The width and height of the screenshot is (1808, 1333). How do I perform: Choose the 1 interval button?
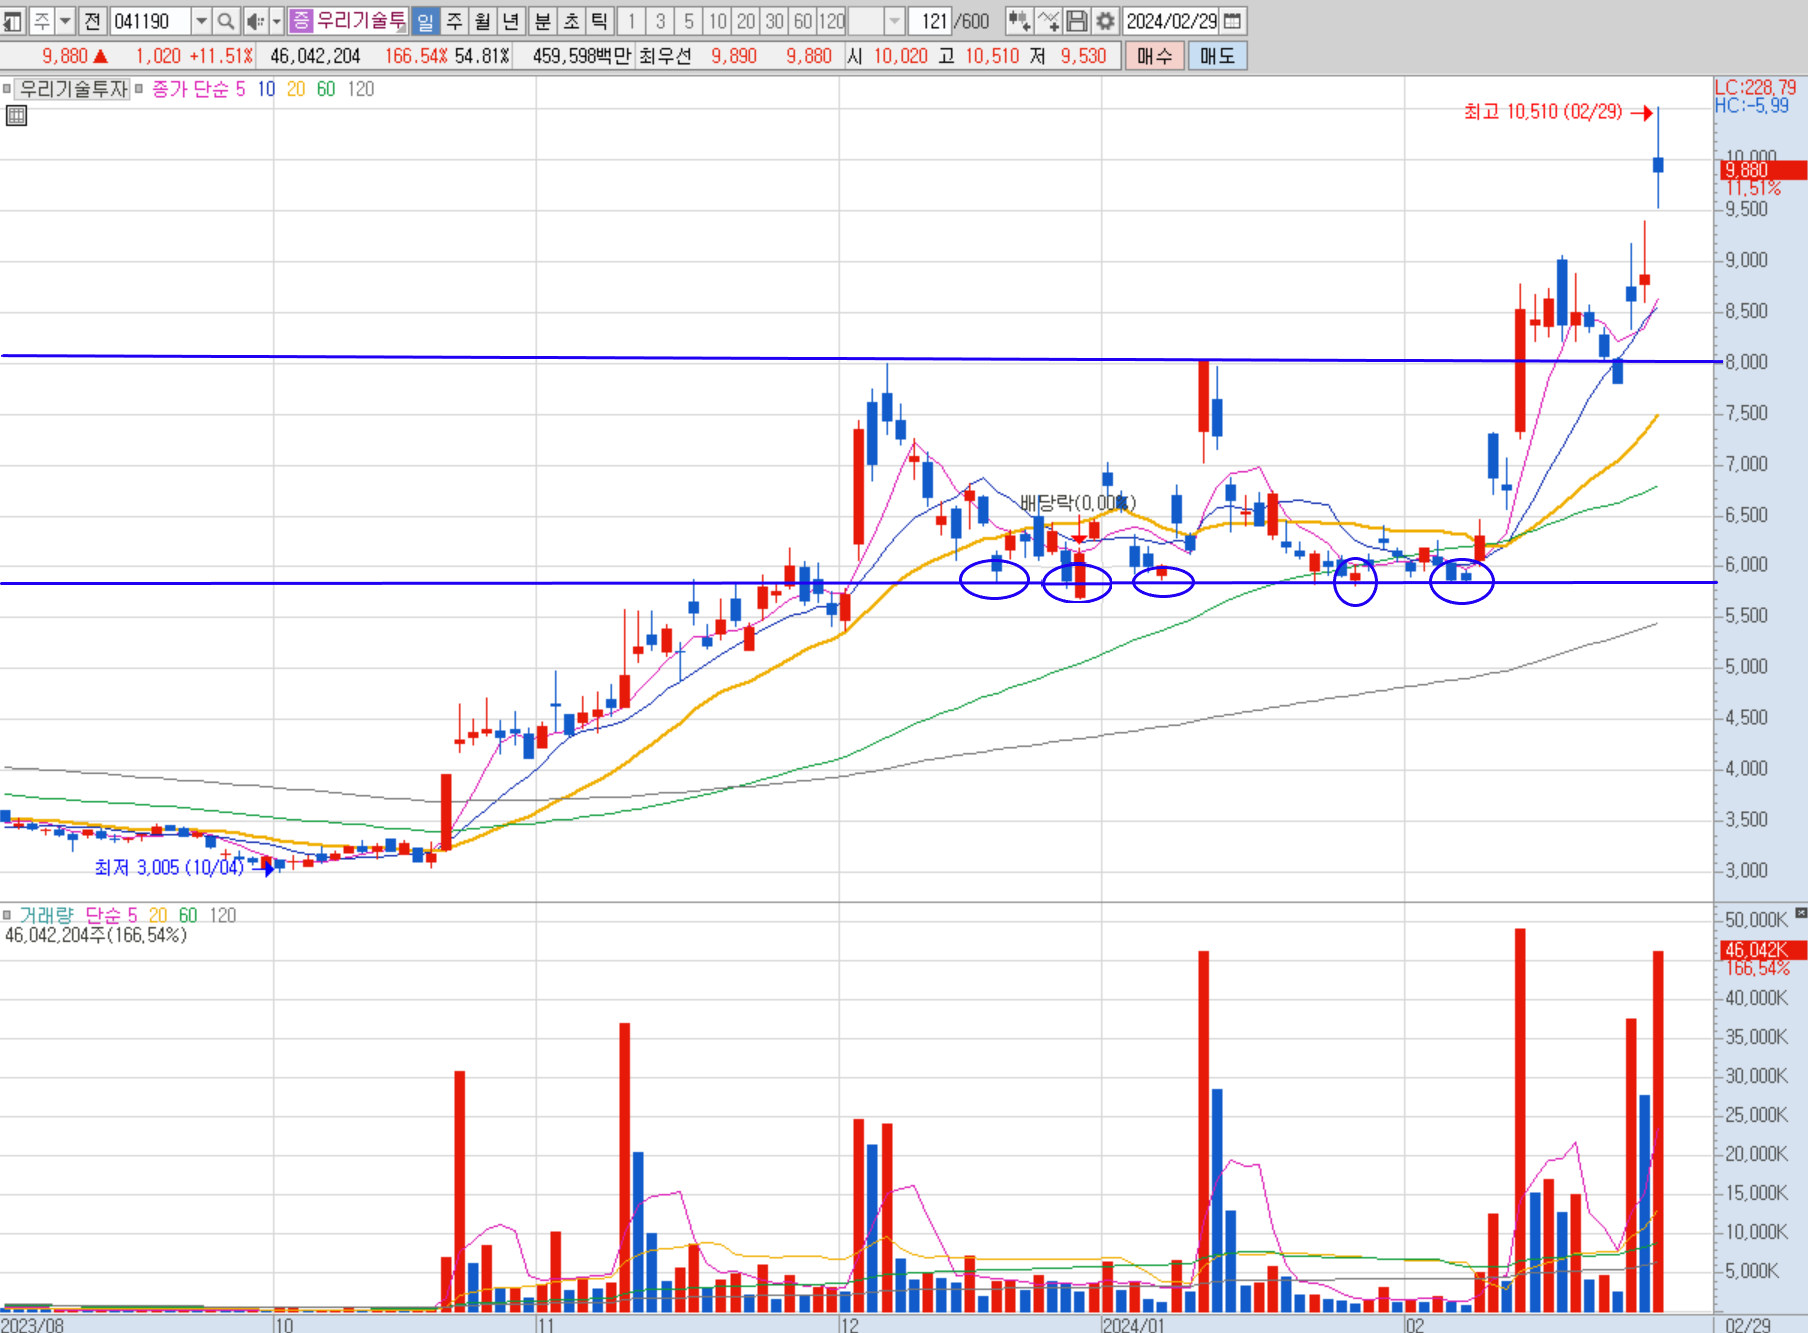[631, 21]
